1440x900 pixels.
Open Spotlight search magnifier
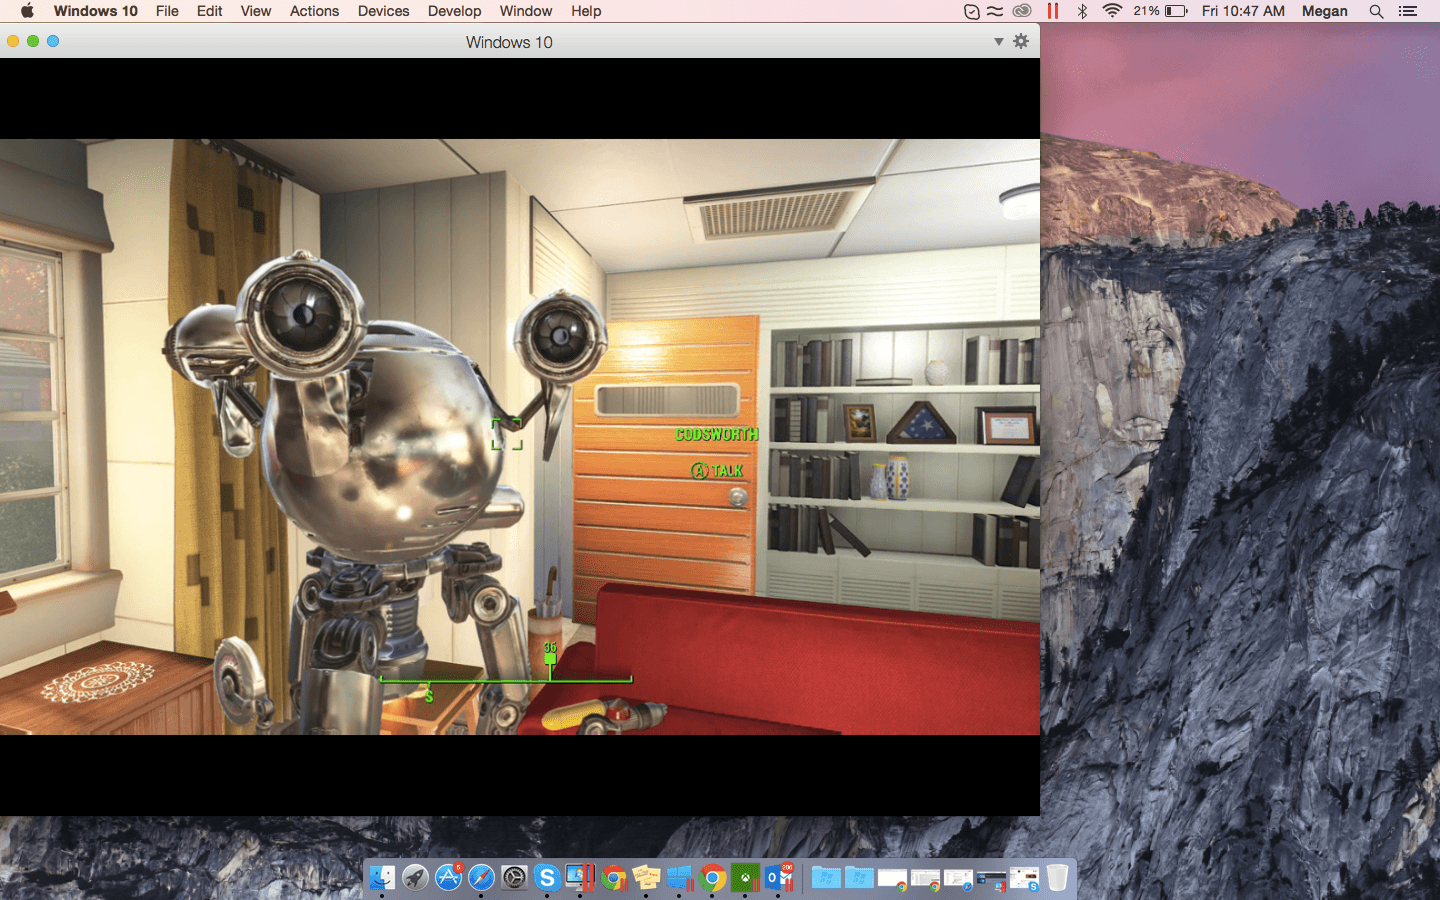[x=1376, y=11]
